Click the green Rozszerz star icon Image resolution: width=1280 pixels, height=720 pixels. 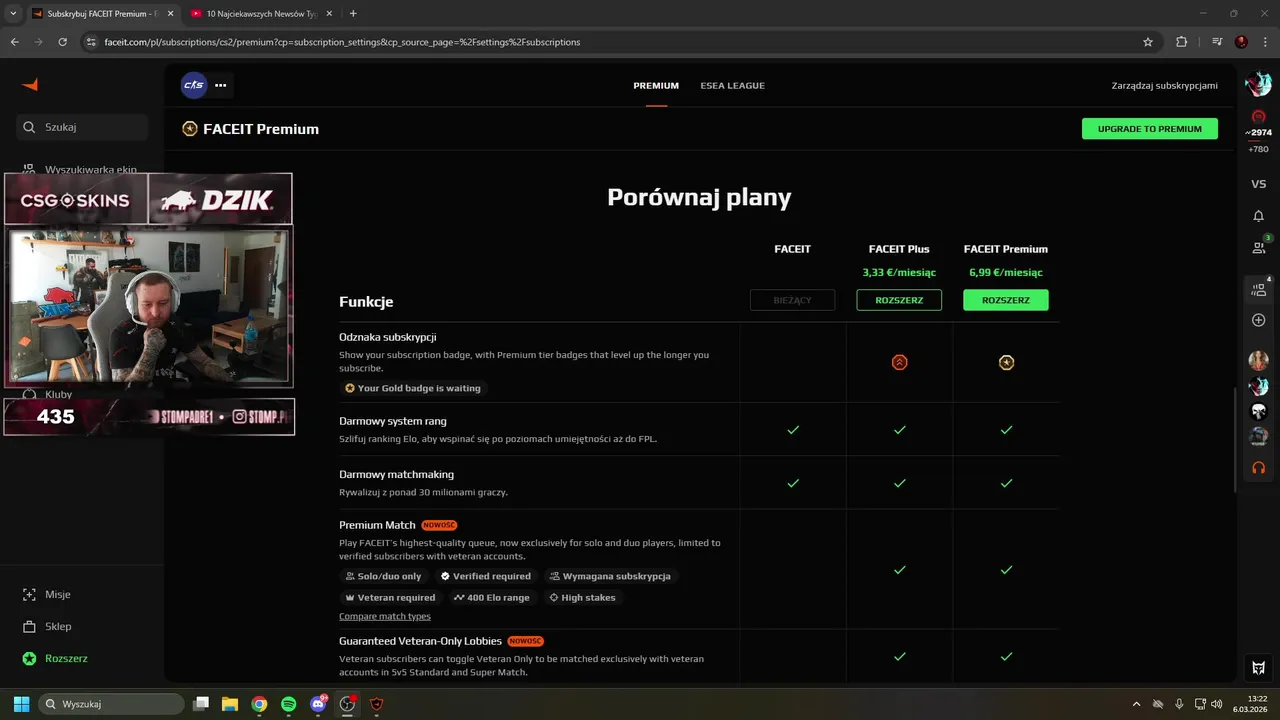pos(29,658)
